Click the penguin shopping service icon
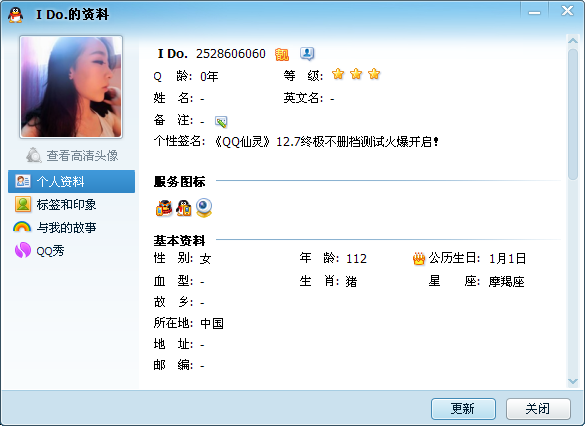This screenshot has height=426, width=585. (184, 208)
